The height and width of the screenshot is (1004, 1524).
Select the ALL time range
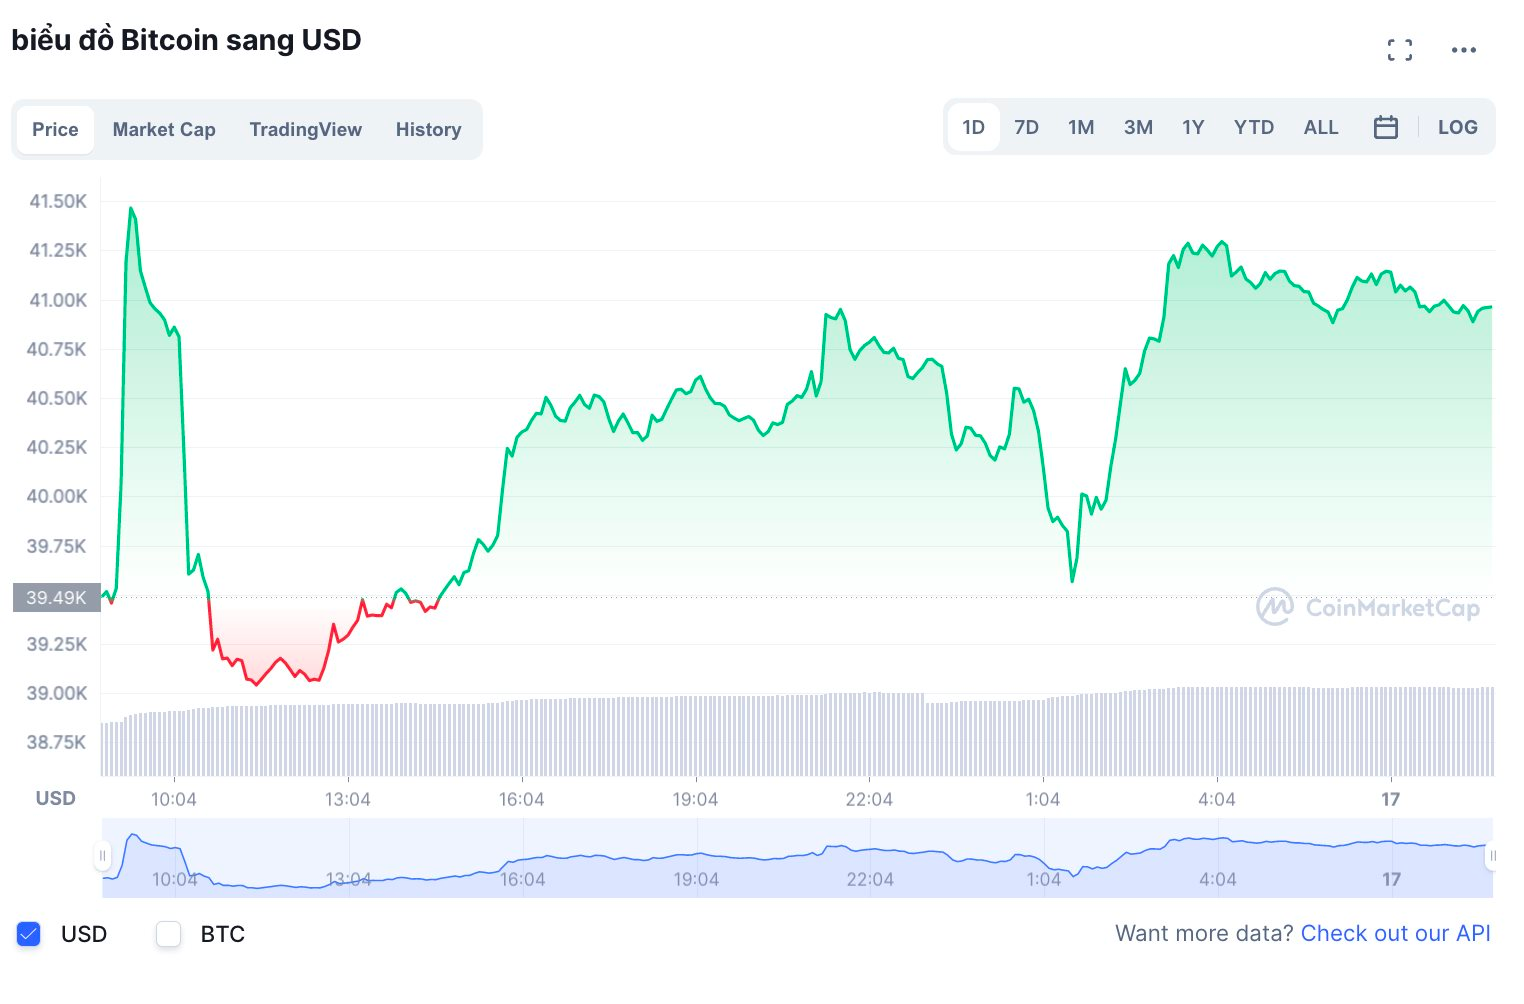[1321, 127]
